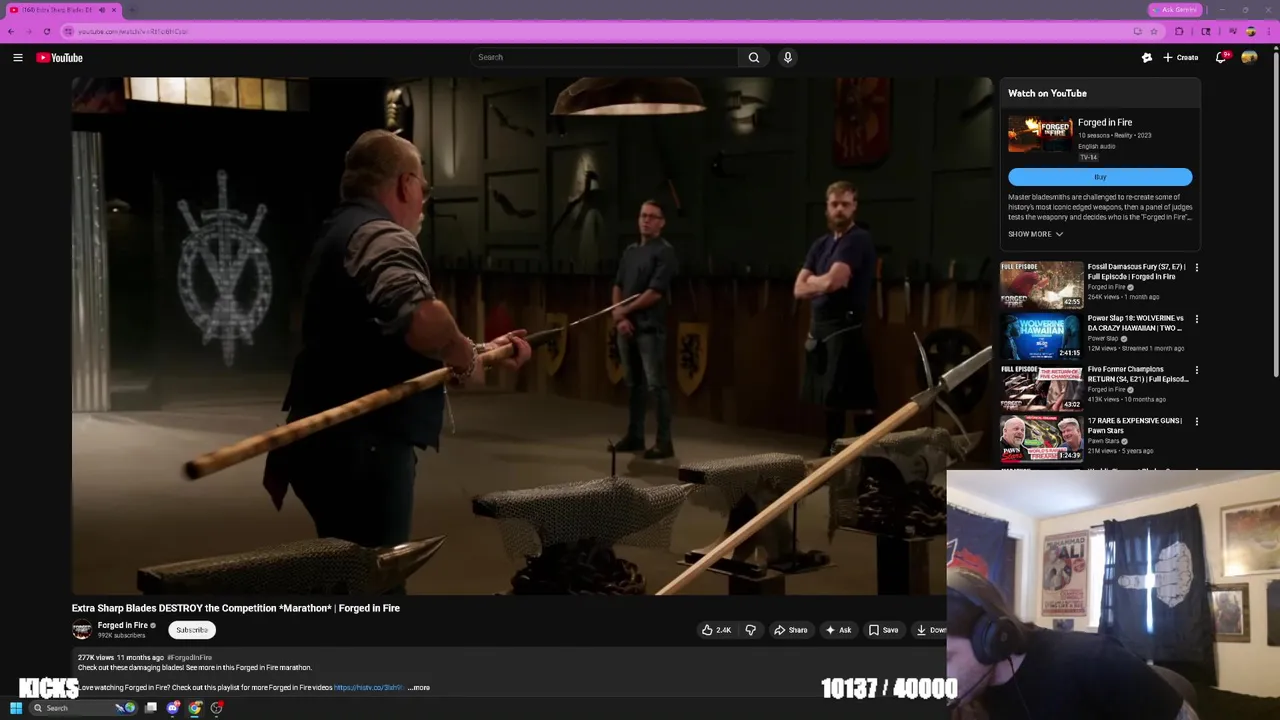
Task: Like the video with thumbs up
Action: [716, 630]
